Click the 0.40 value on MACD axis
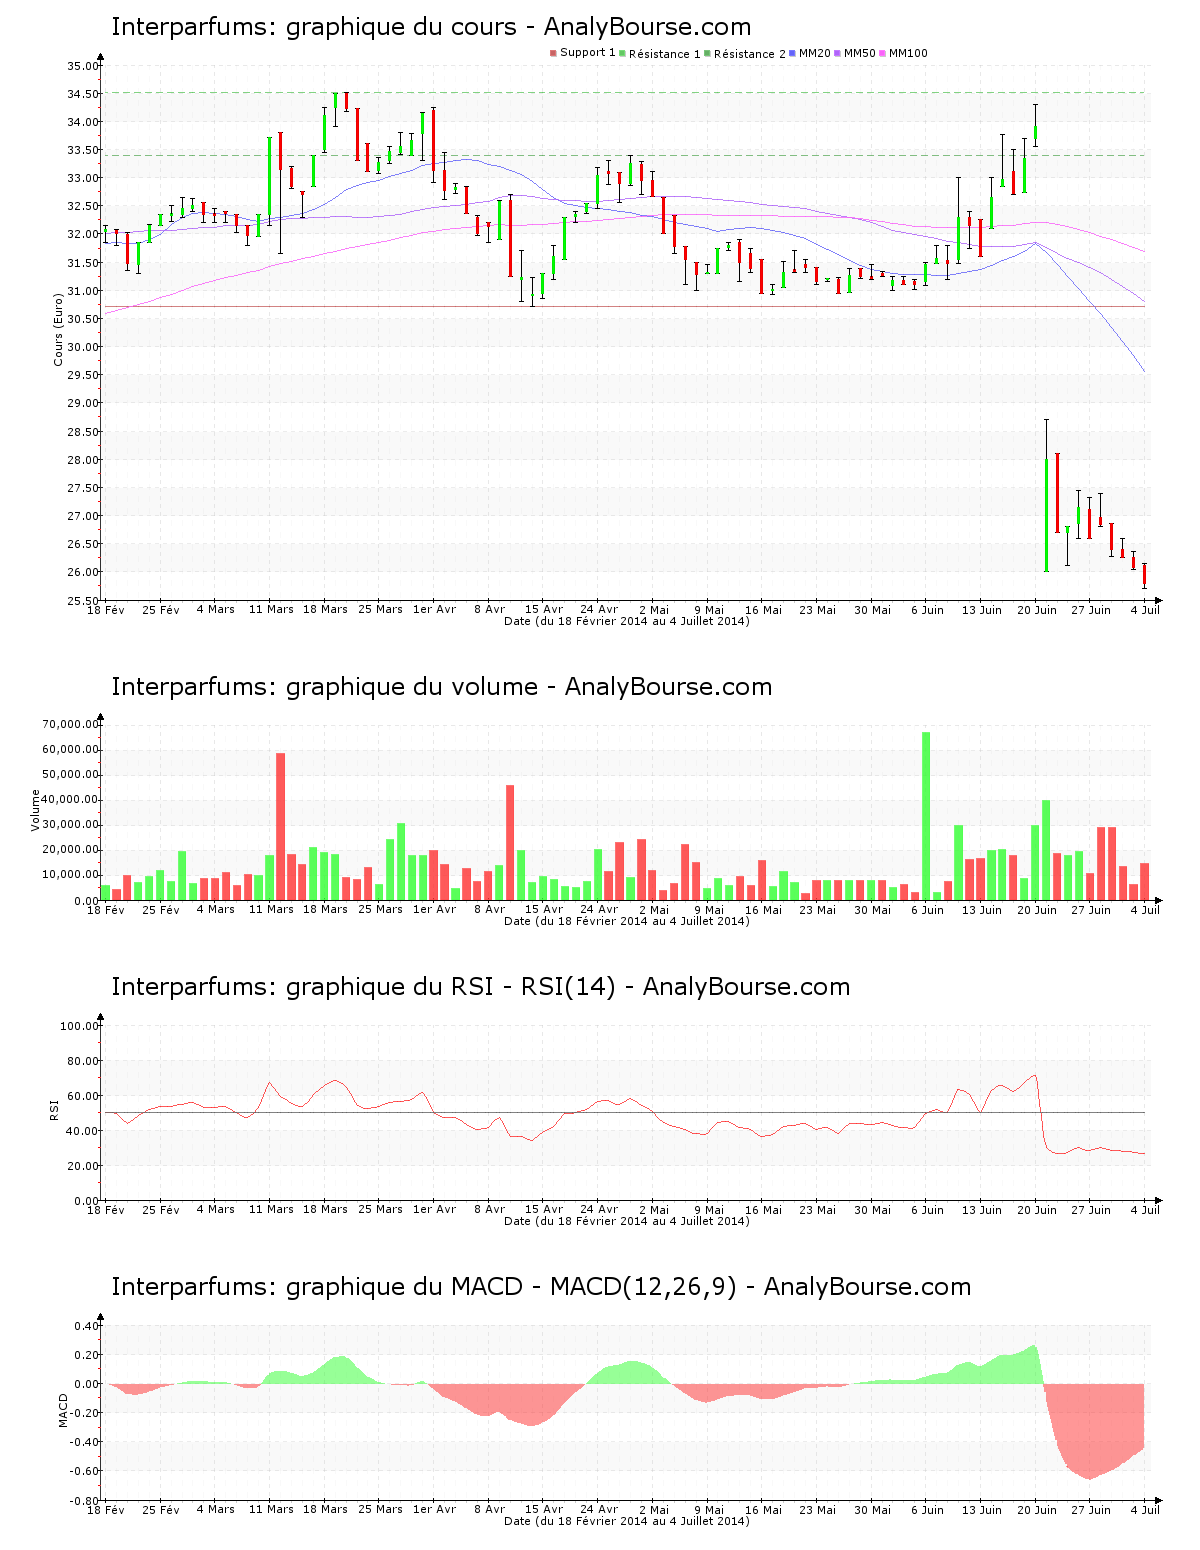The height and width of the screenshot is (1550, 1200). 87,1326
